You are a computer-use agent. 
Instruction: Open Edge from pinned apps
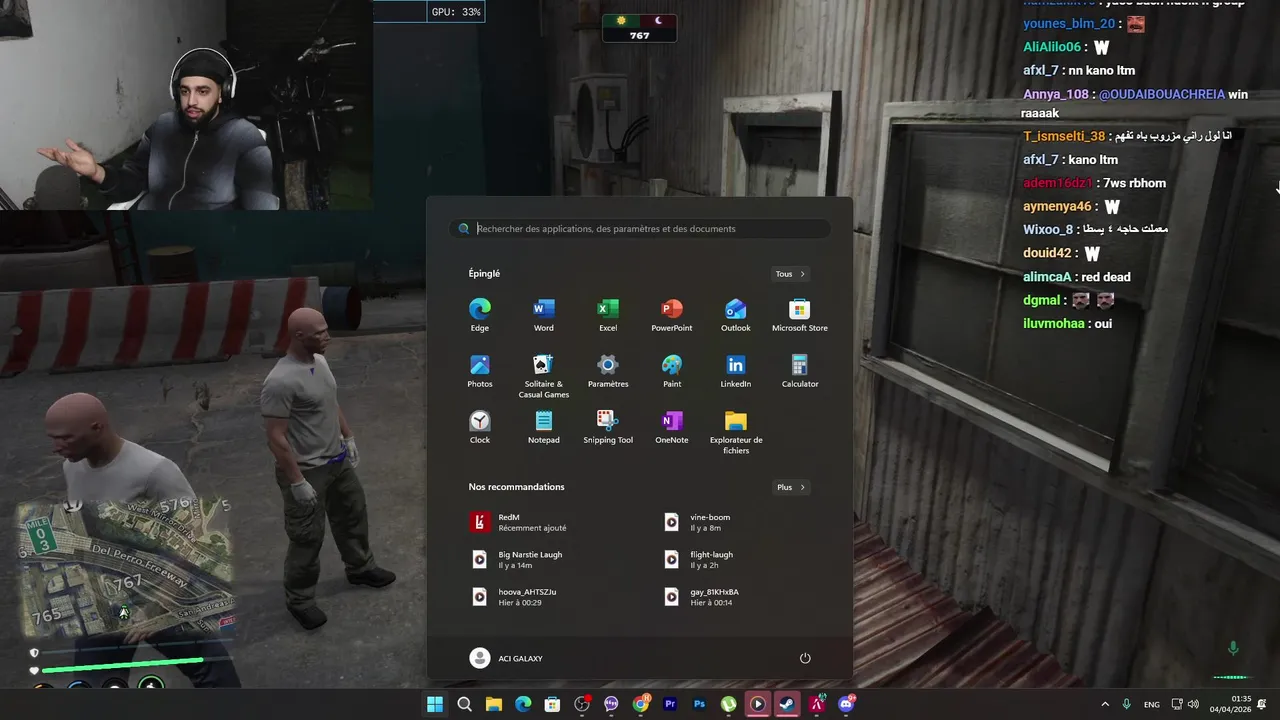[480, 315]
